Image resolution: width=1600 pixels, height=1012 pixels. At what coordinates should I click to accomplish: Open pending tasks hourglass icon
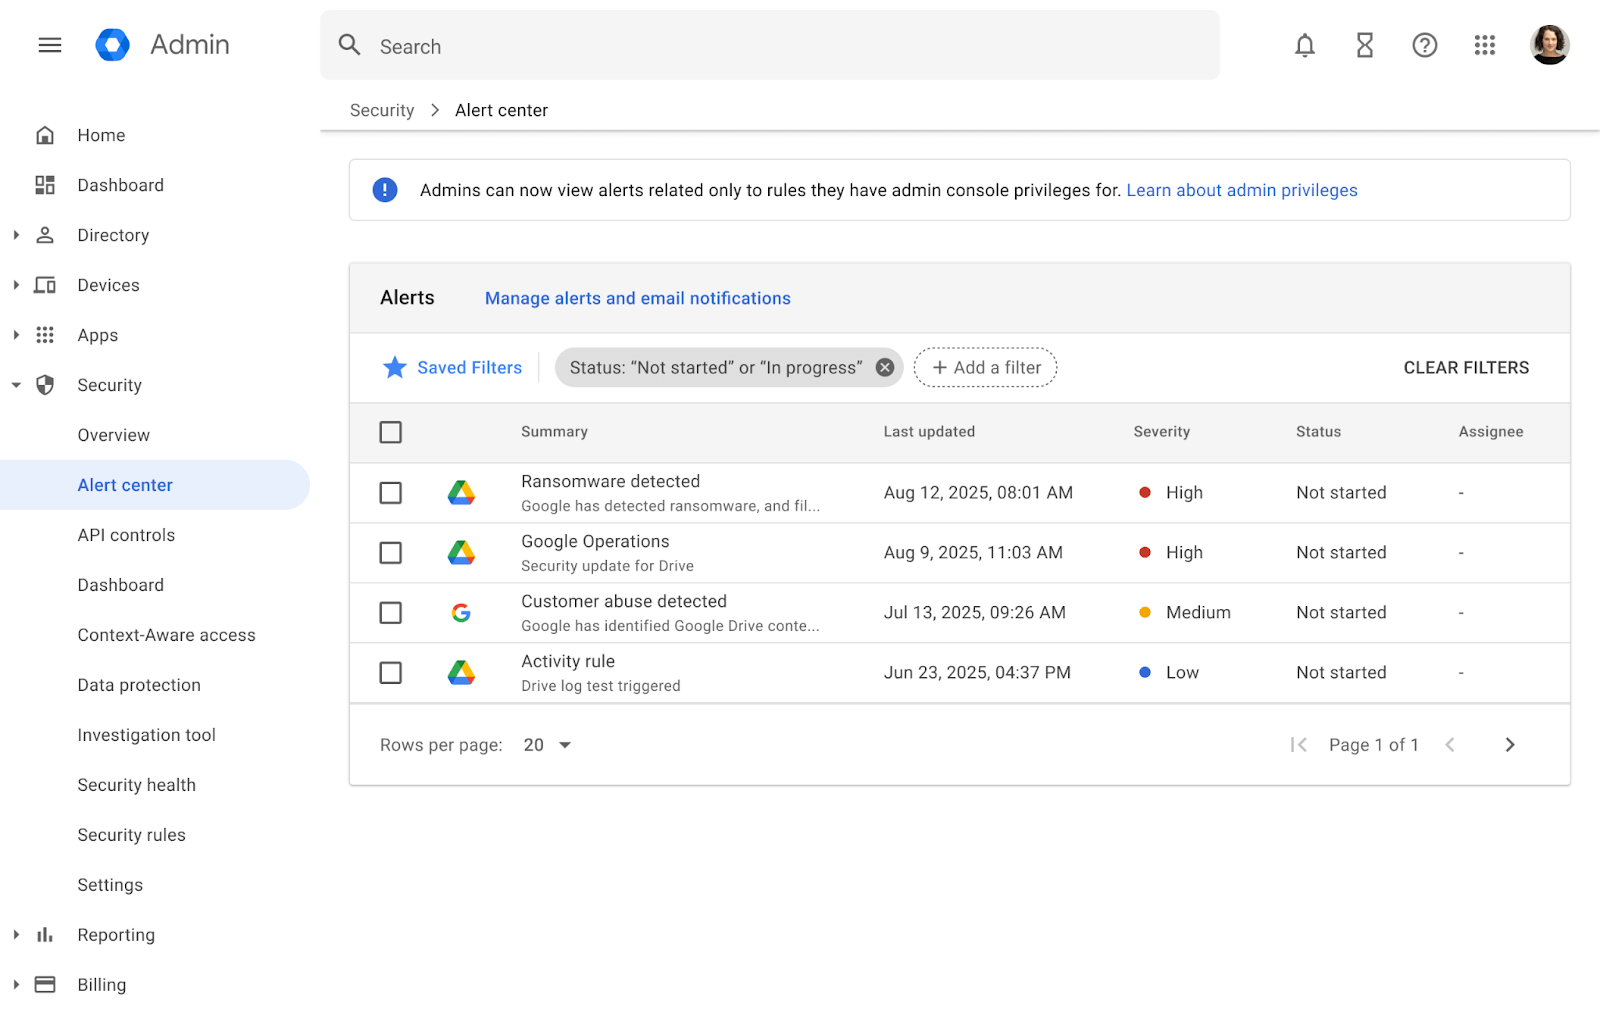pyautogui.click(x=1364, y=45)
